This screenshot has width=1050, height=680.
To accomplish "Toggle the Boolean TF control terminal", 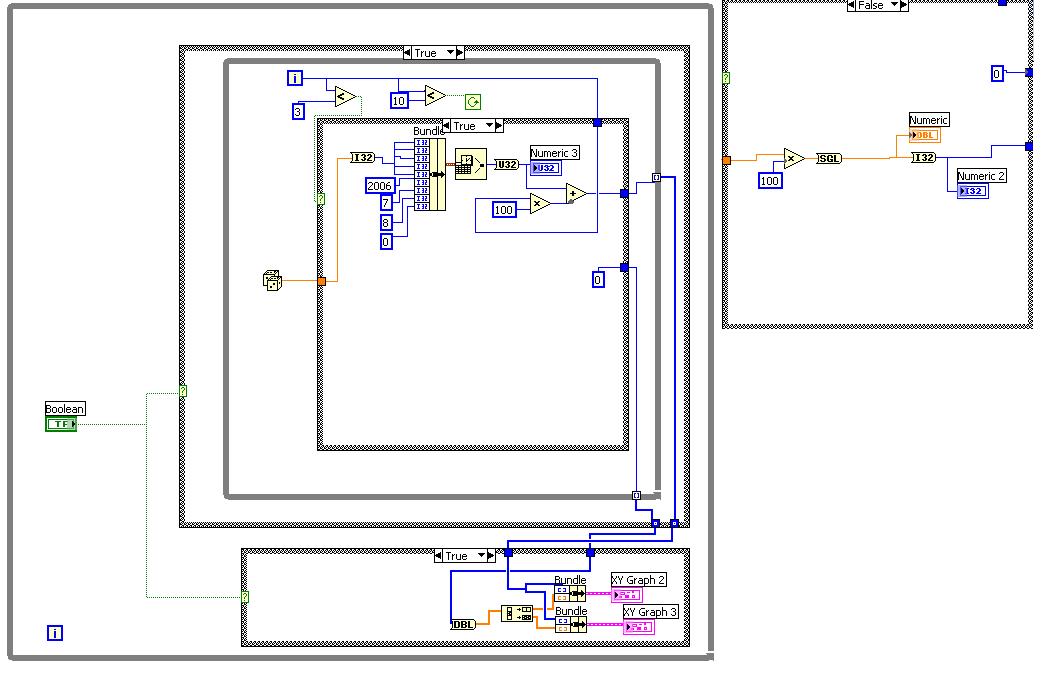I will (61, 424).
